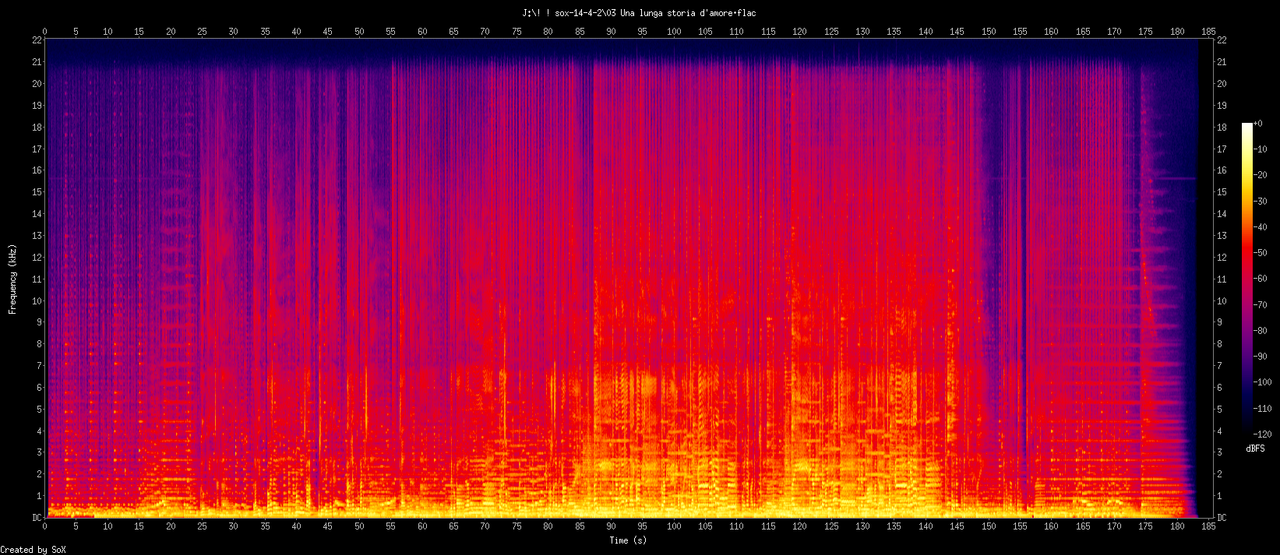
Task: Click the "DC" label on the right frequency axis
Action: (1223, 518)
